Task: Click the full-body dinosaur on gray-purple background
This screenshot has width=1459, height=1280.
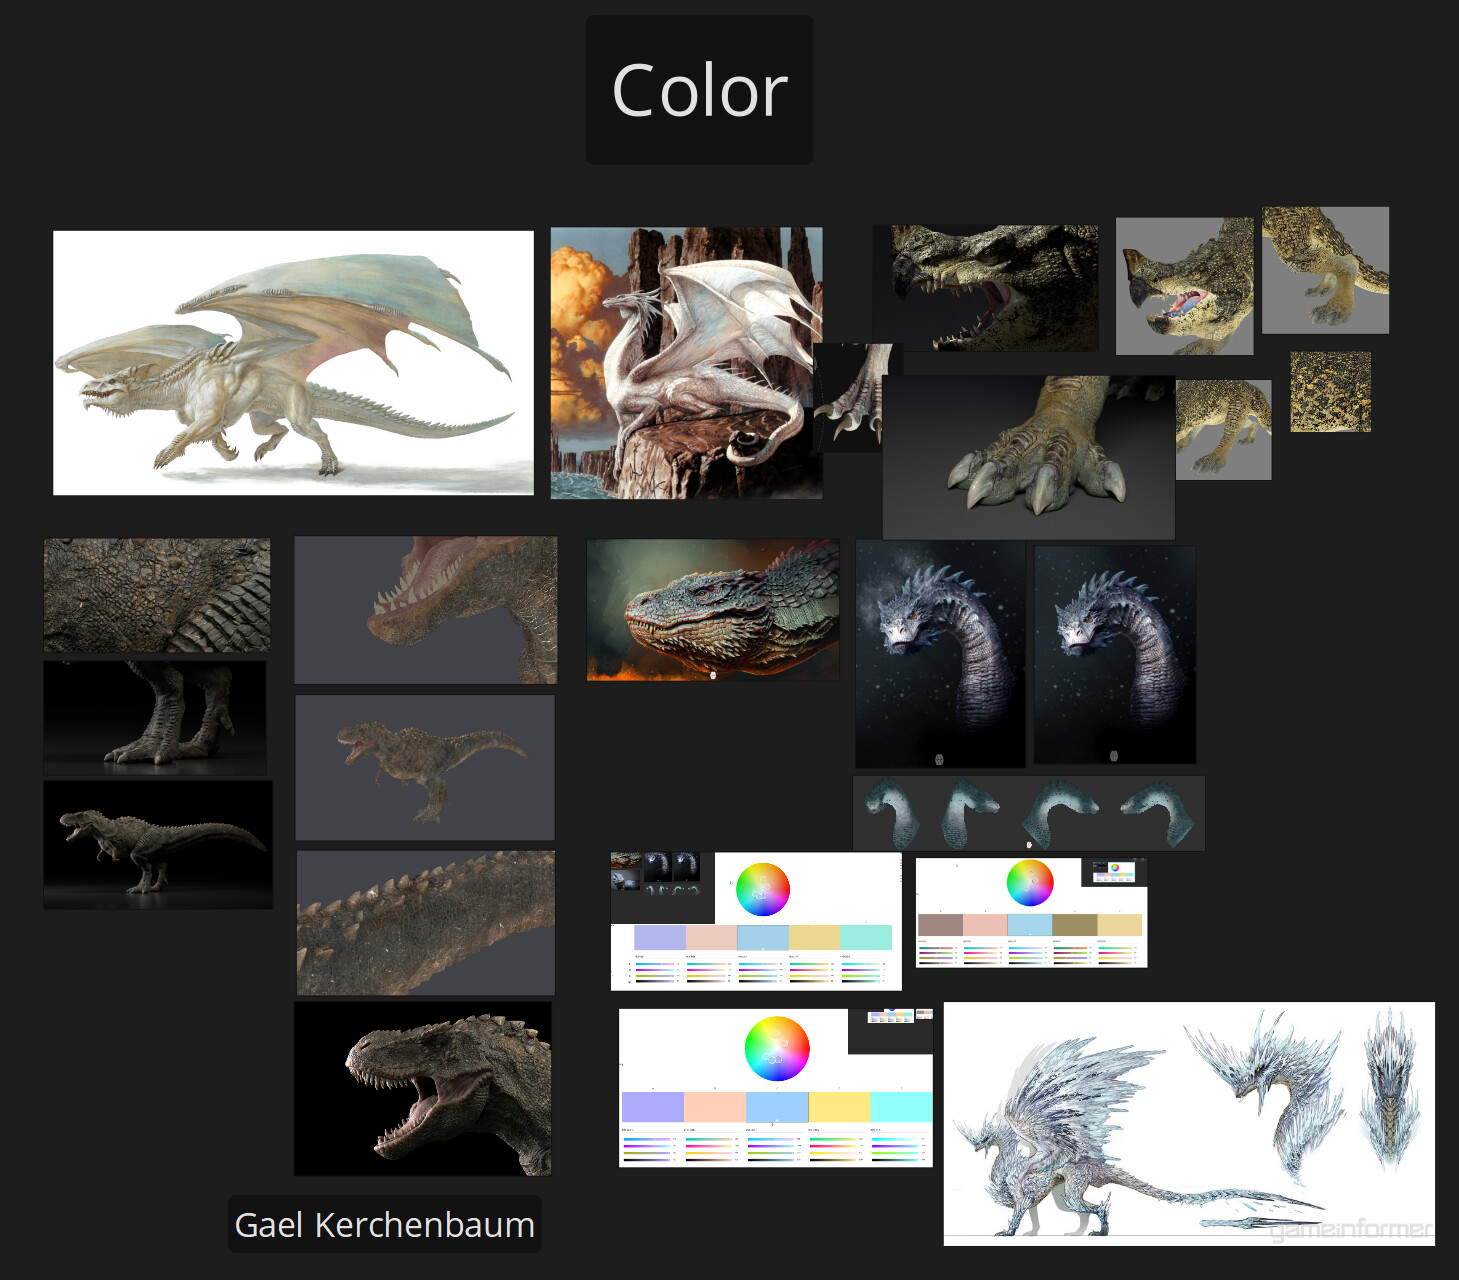Action: (425, 767)
